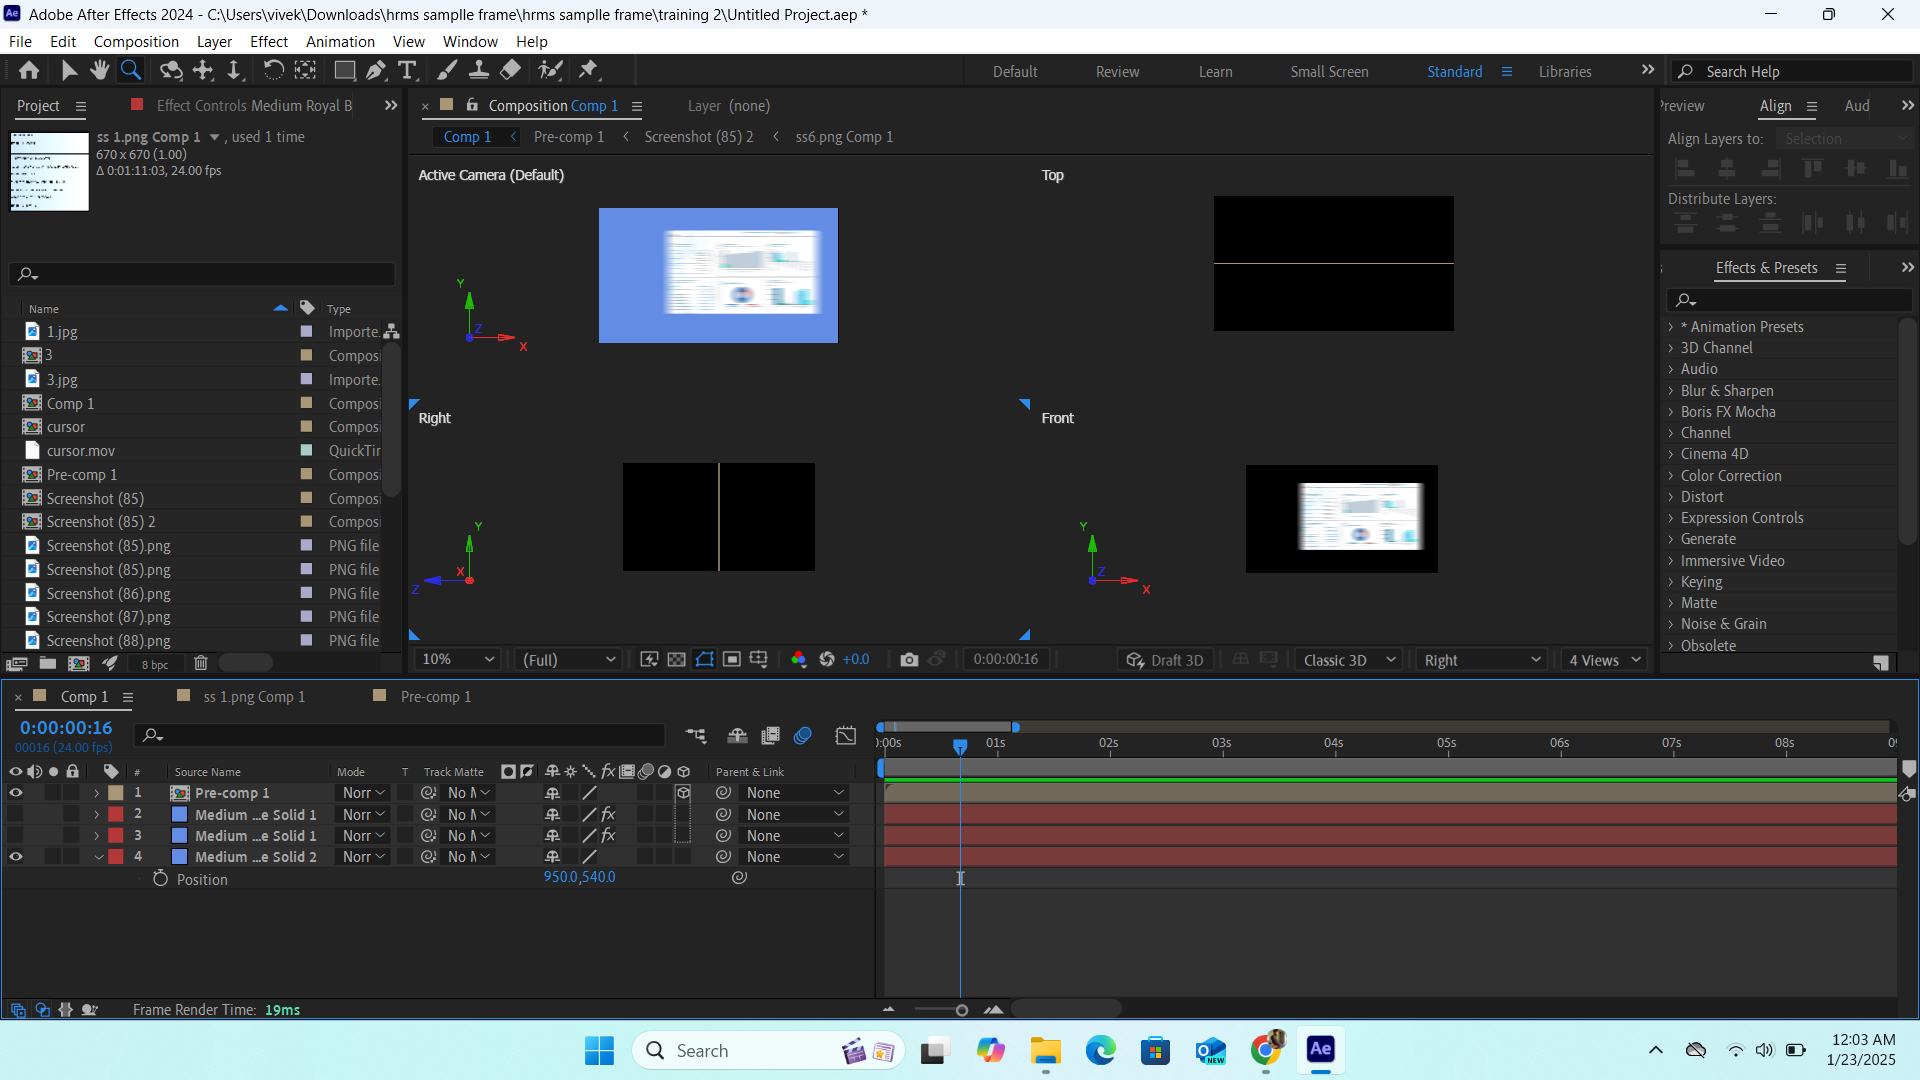Select the Hand tool
The width and height of the screenshot is (1920, 1080).
point(99,70)
